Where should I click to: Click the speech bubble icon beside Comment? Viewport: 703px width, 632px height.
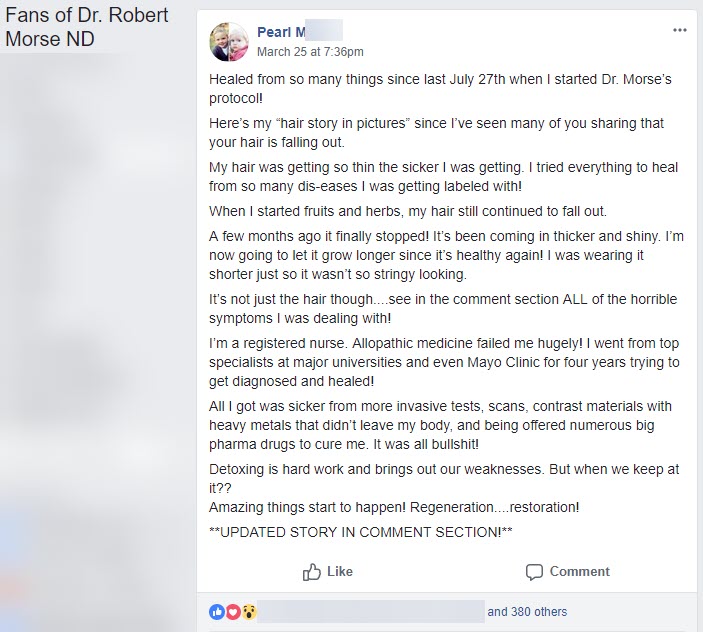click(534, 572)
